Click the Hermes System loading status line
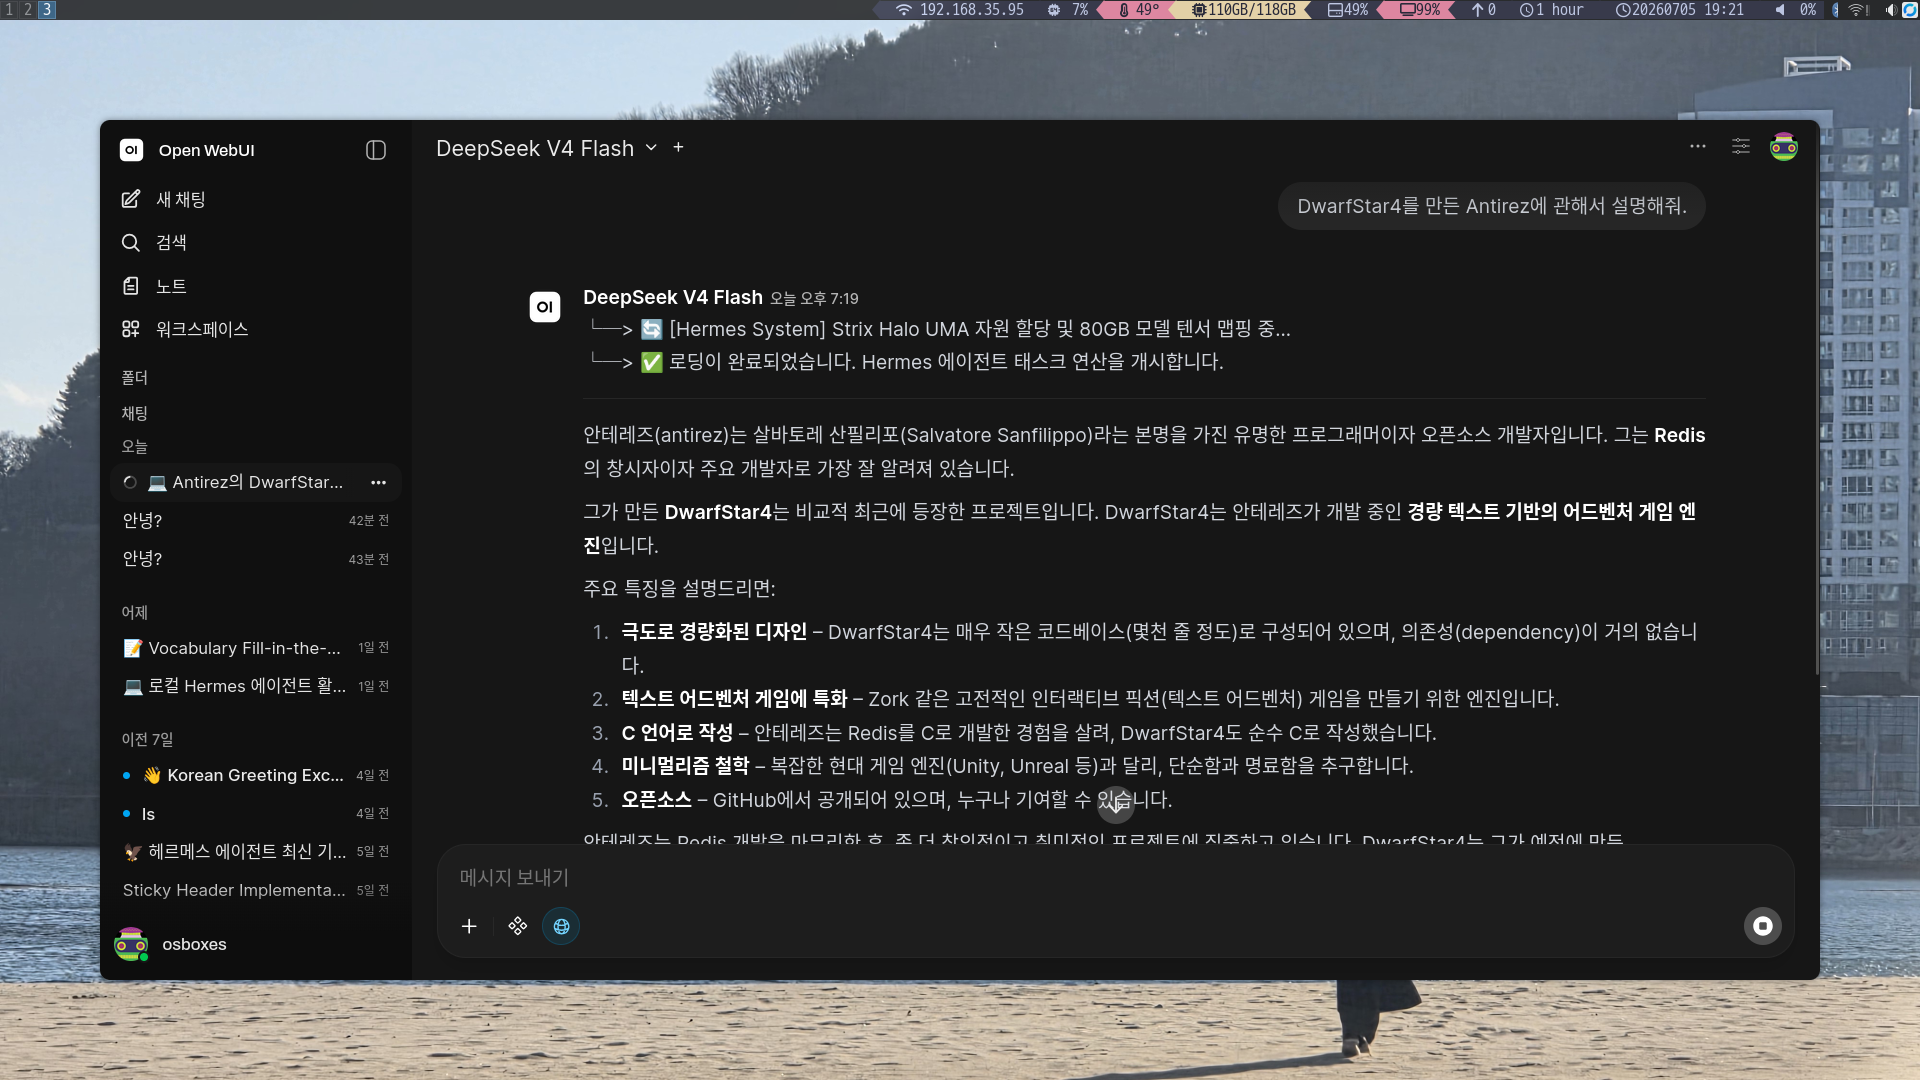Screen dimensions: 1920x1080 (x=940, y=329)
